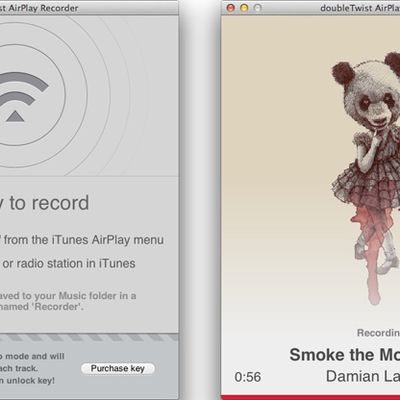The width and height of the screenshot is (400, 400).
Task: Click the "named 'Recorder'." text line
Action: pos(42,307)
